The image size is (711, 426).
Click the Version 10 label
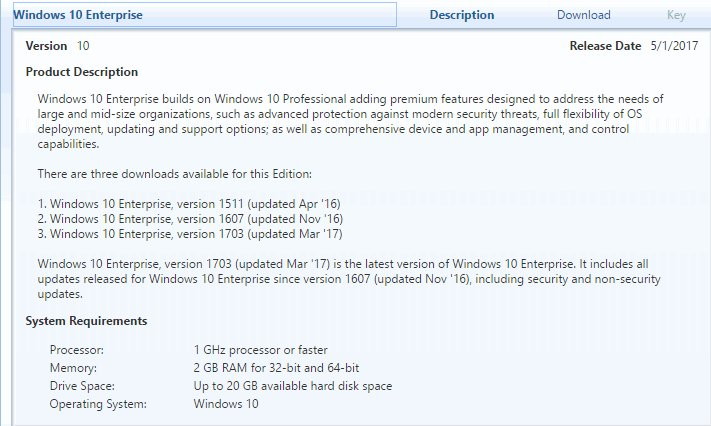click(58, 46)
